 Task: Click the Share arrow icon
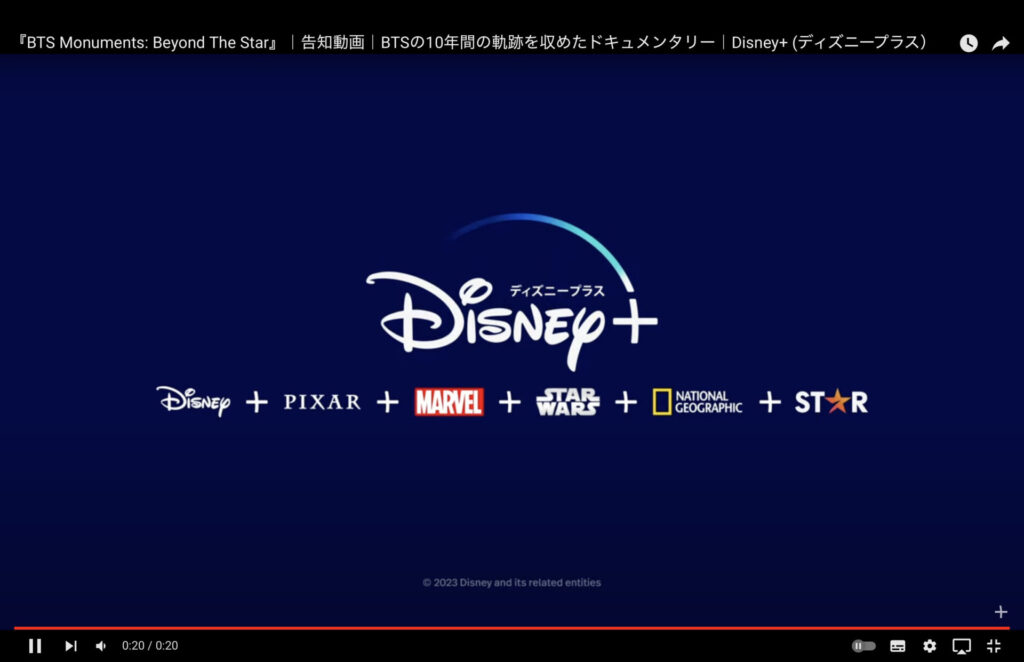point(1000,43)
